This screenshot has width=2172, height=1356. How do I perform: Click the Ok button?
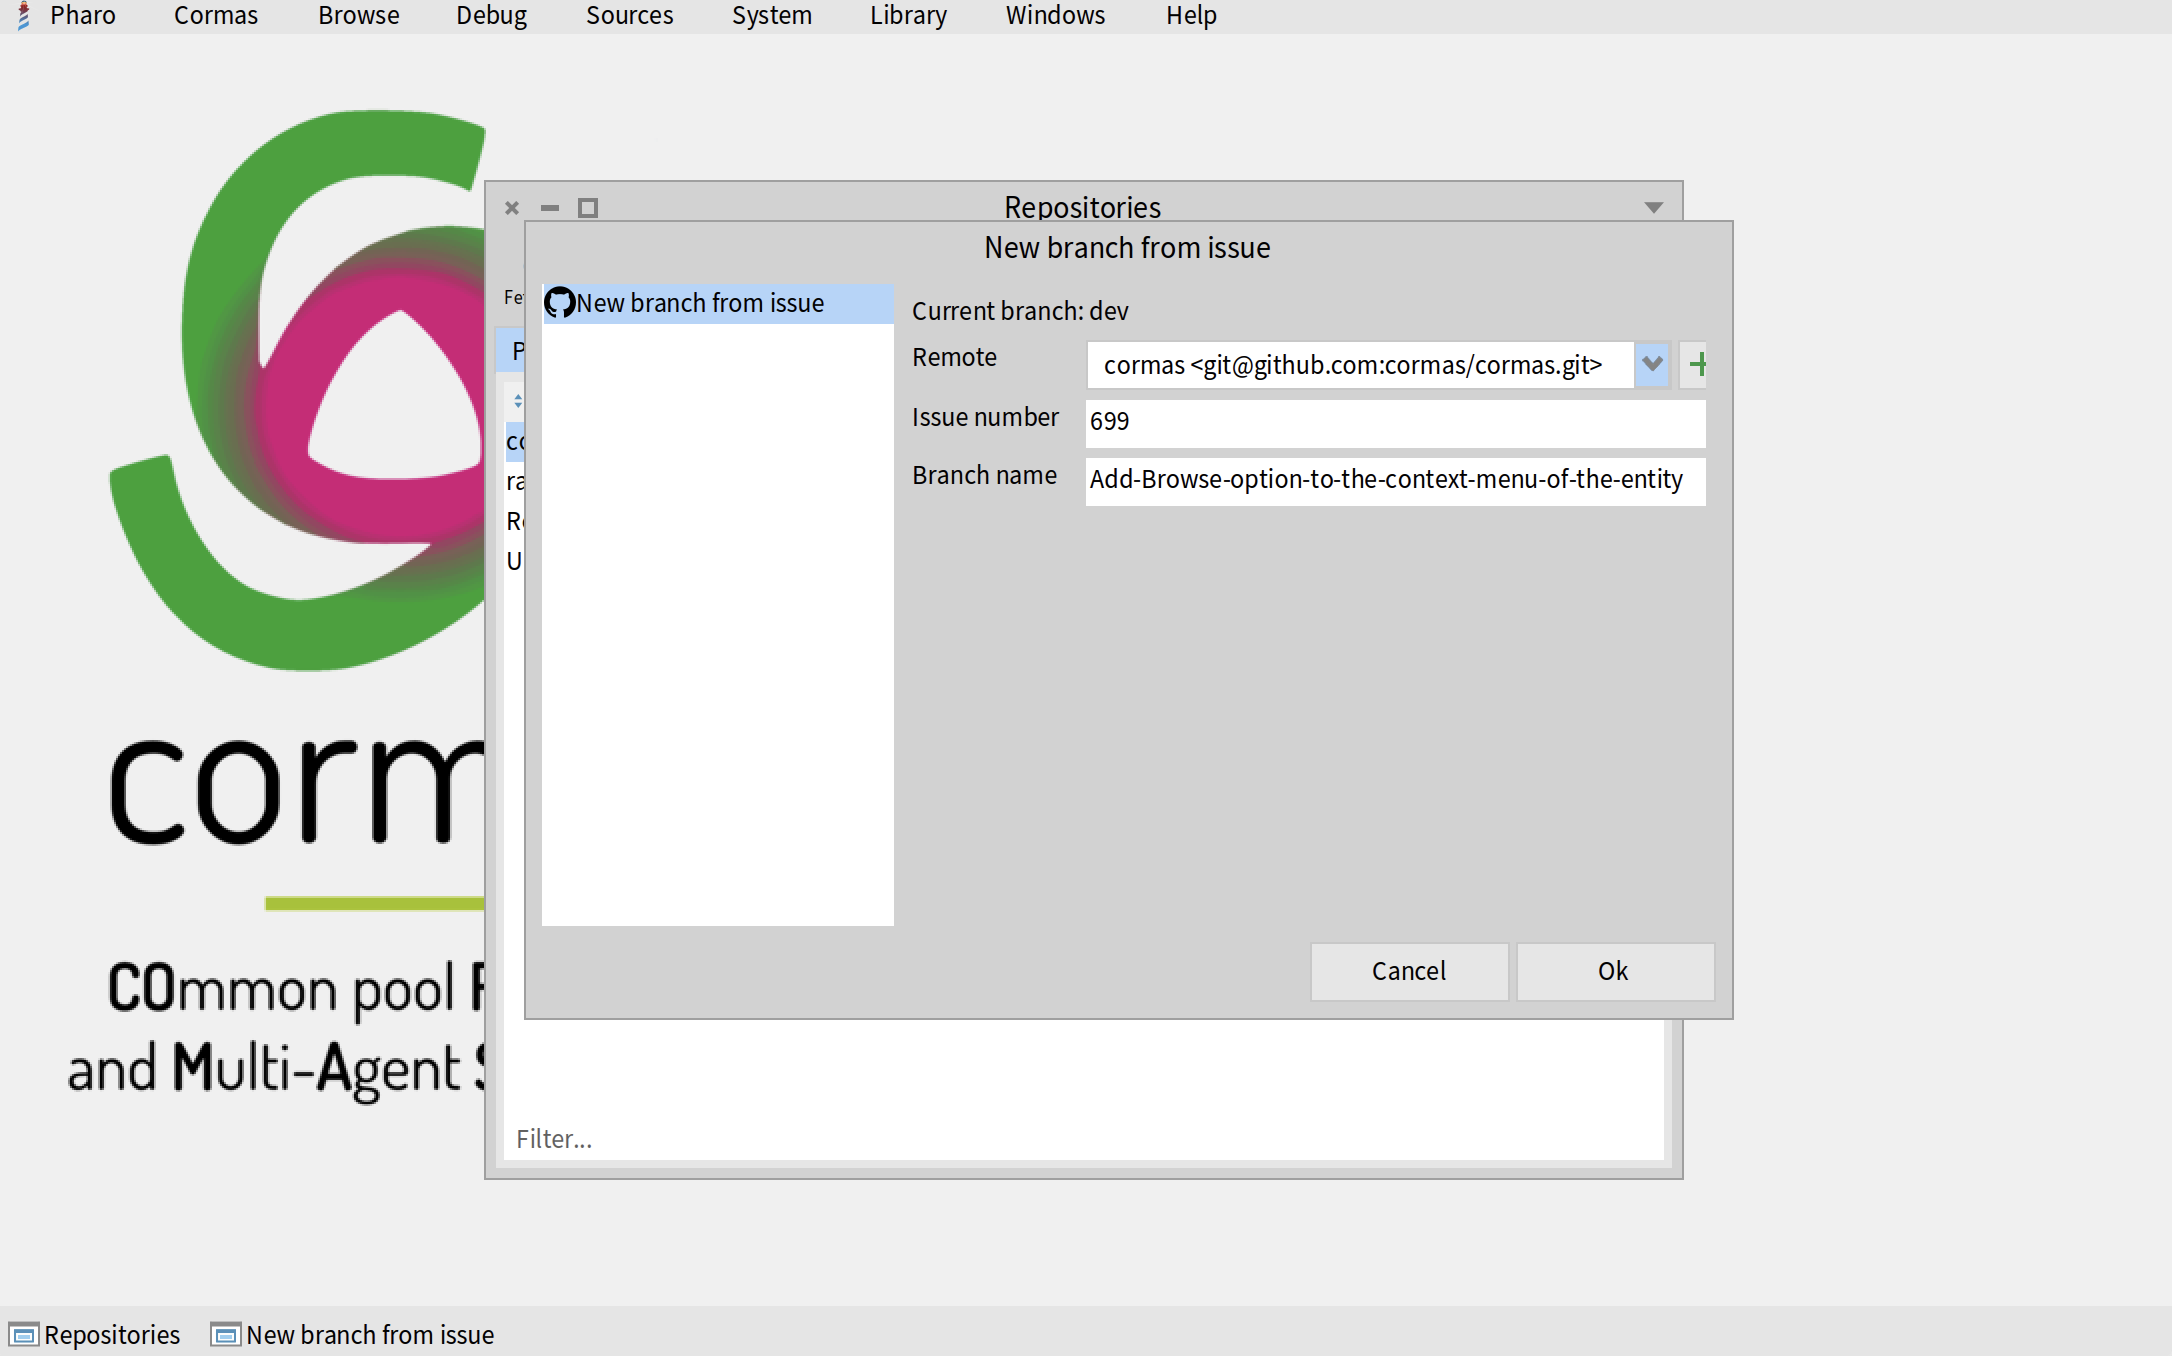(1614, 971)
